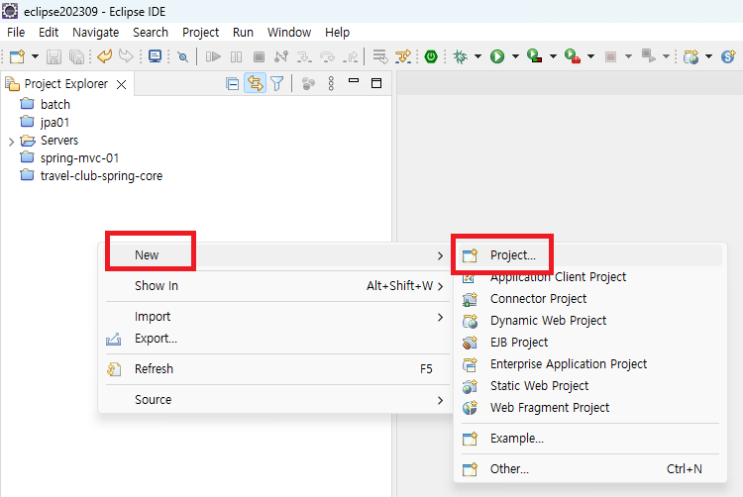Expand the Servers folder tree arrow

(11, 141)
